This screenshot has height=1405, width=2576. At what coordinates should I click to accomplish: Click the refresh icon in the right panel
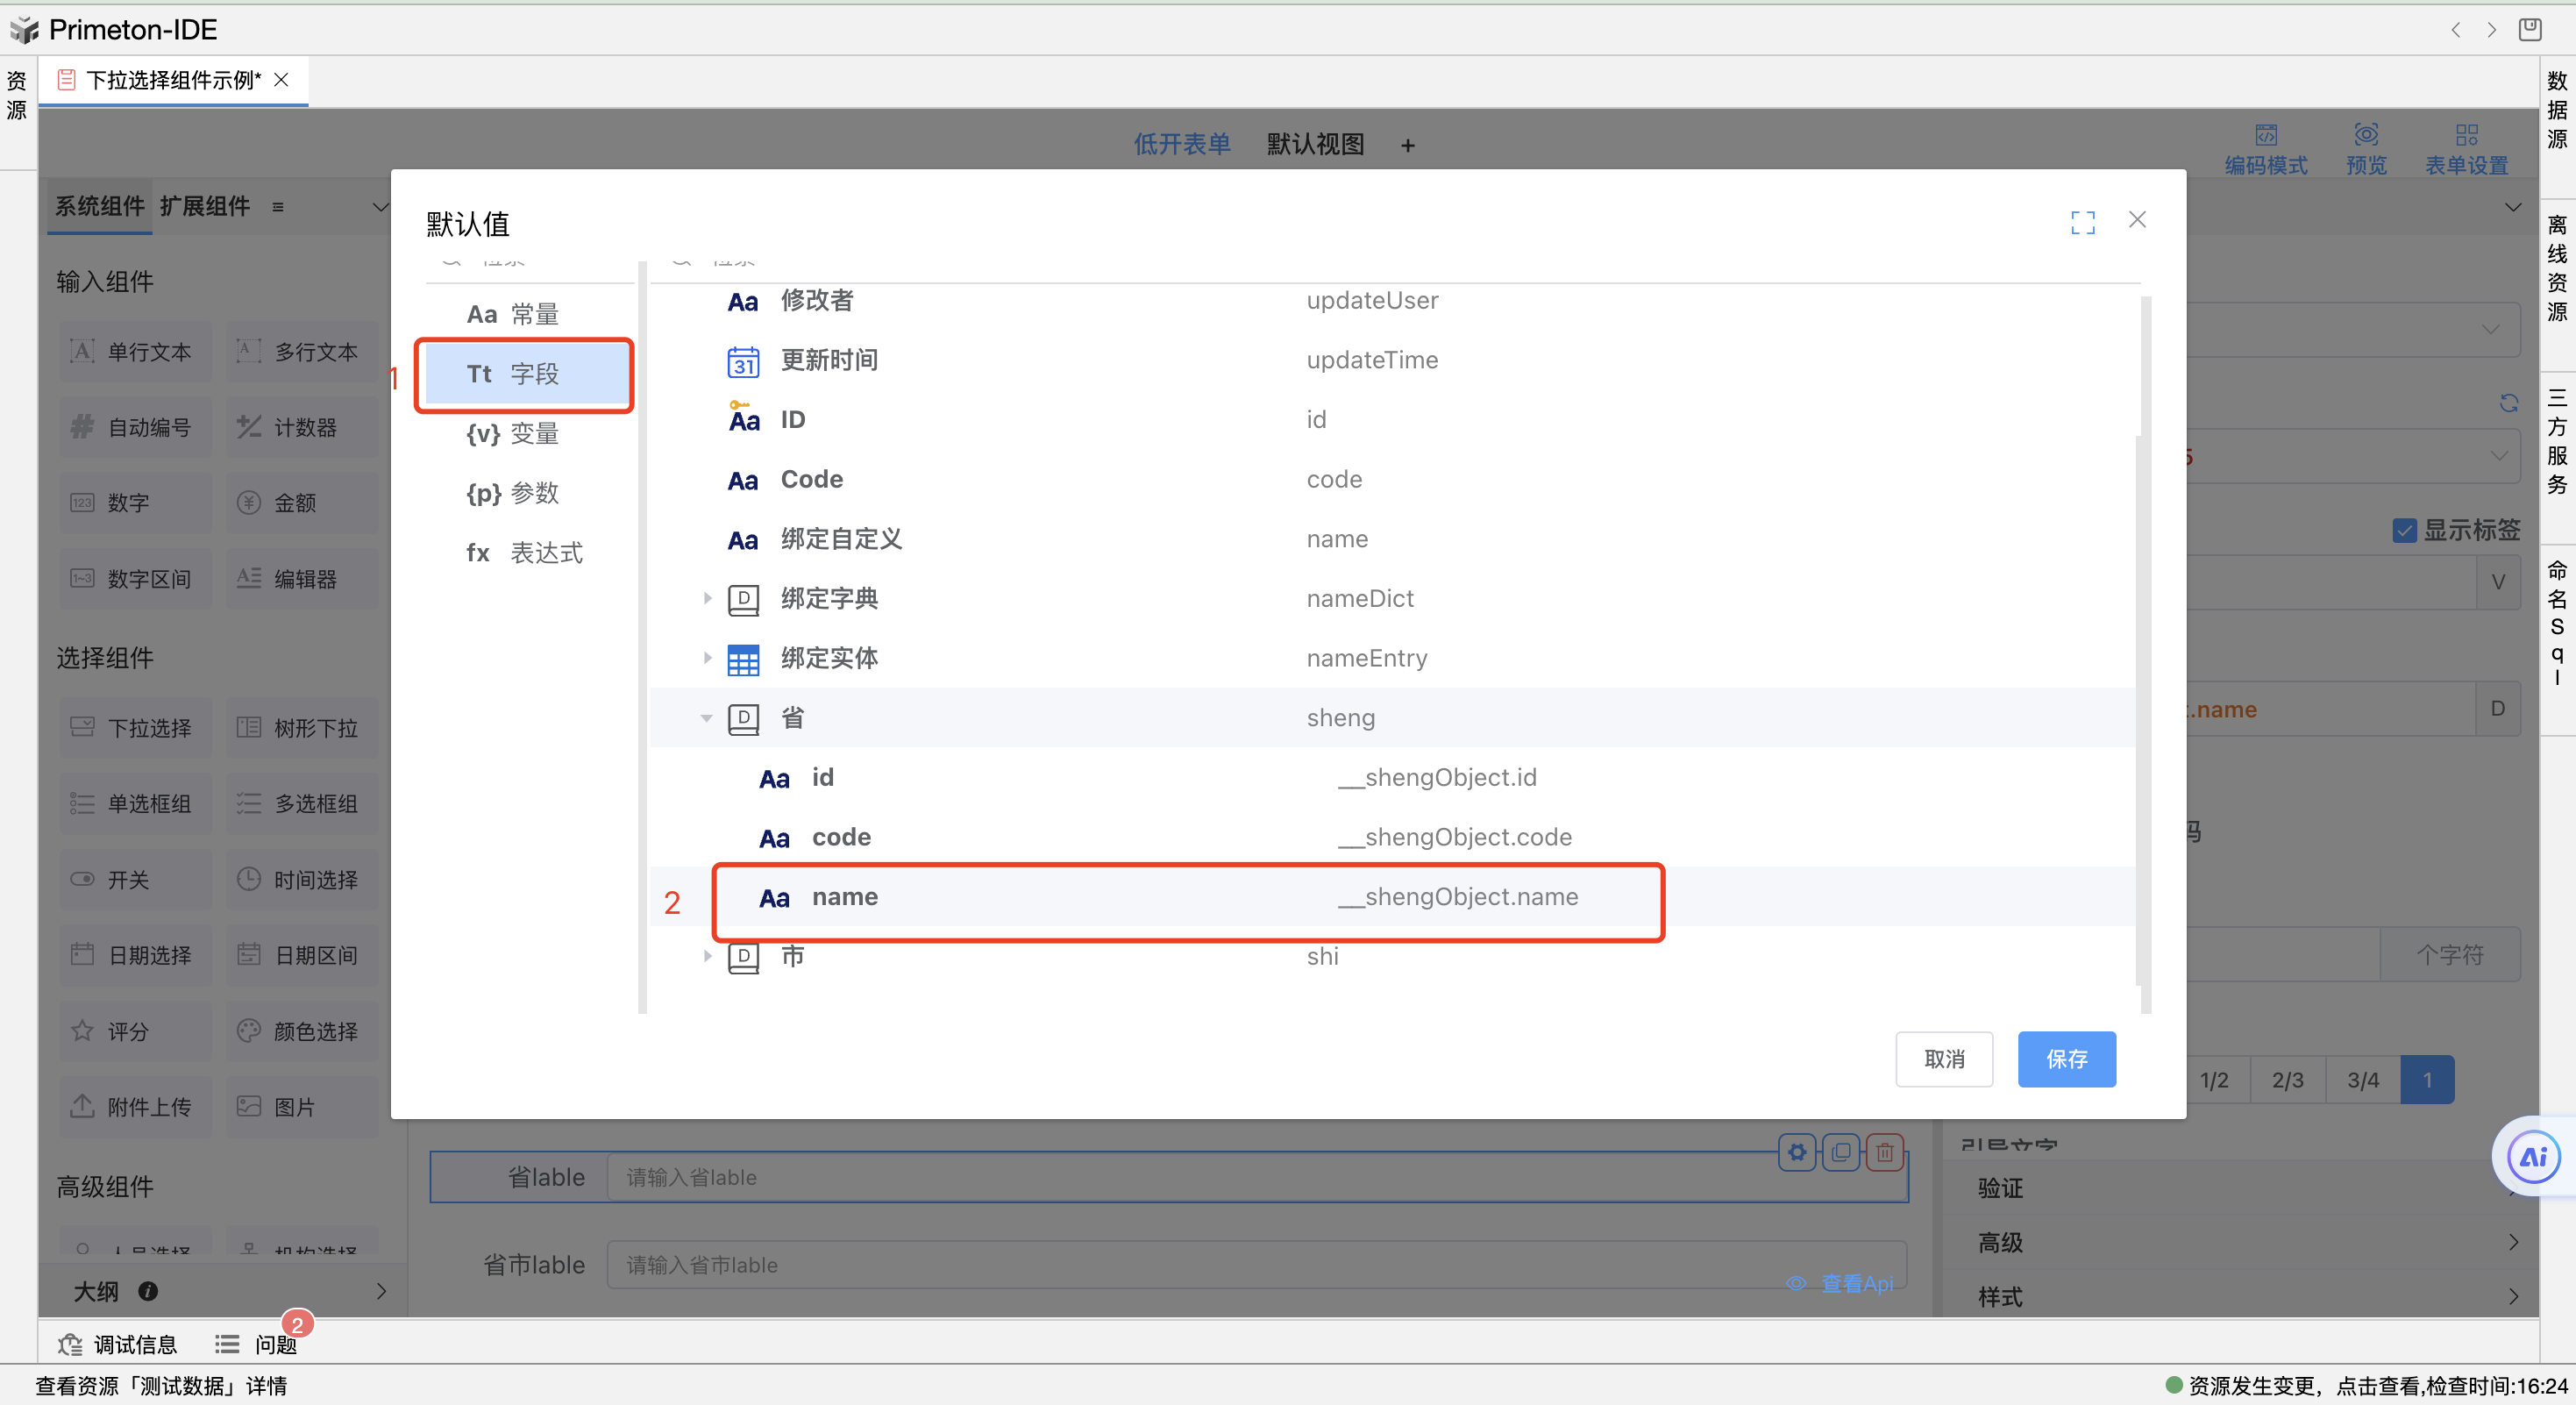[x=2508, y=403]
